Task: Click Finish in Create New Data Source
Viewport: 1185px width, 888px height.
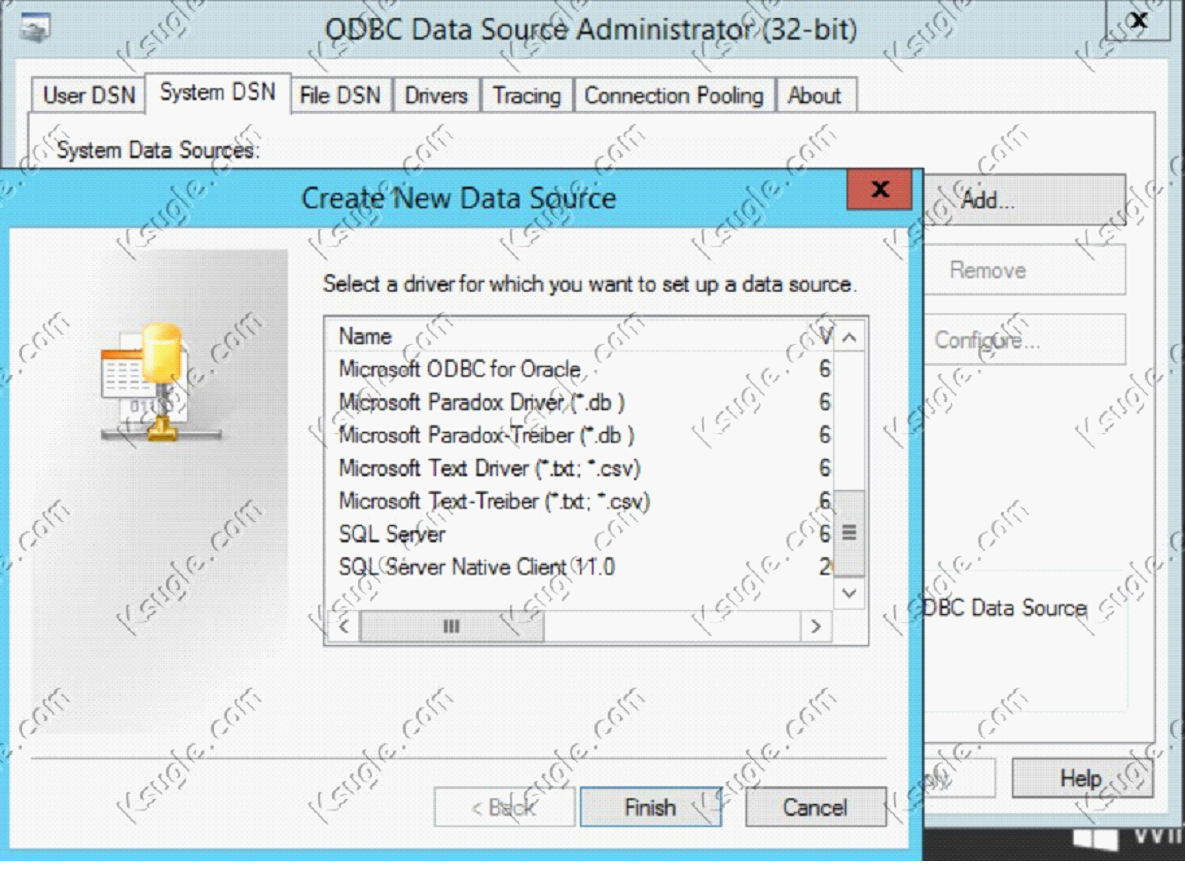Action: 650,807
